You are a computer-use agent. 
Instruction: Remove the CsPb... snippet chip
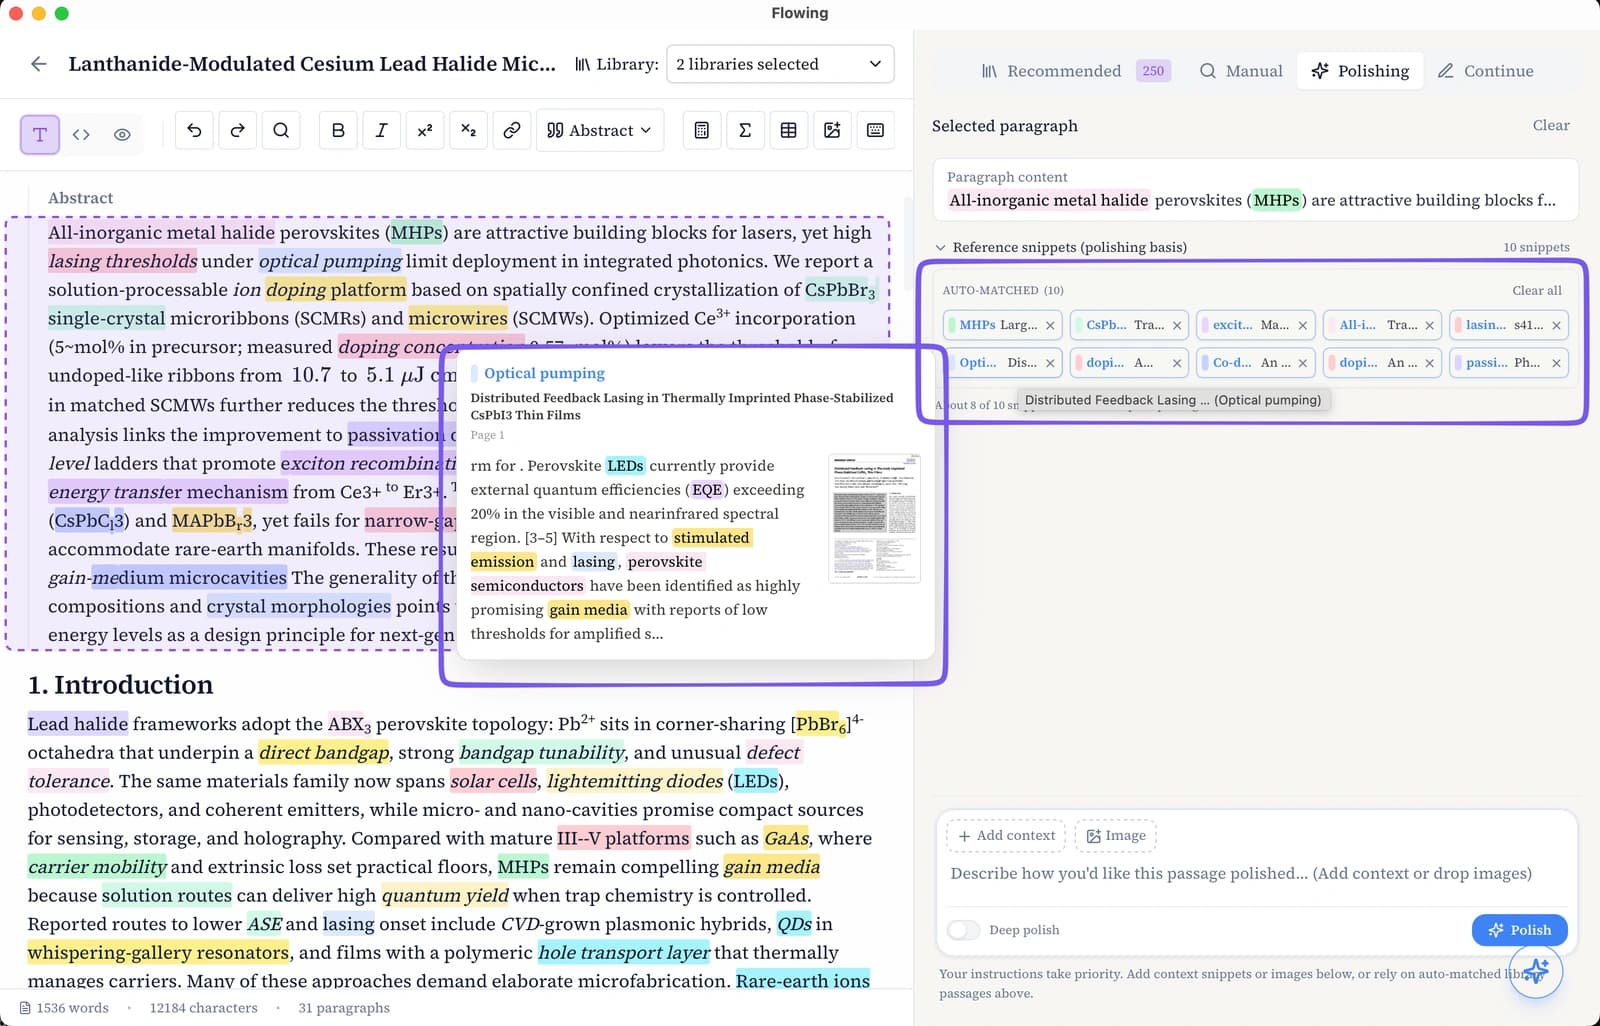tap(1177, 325)
